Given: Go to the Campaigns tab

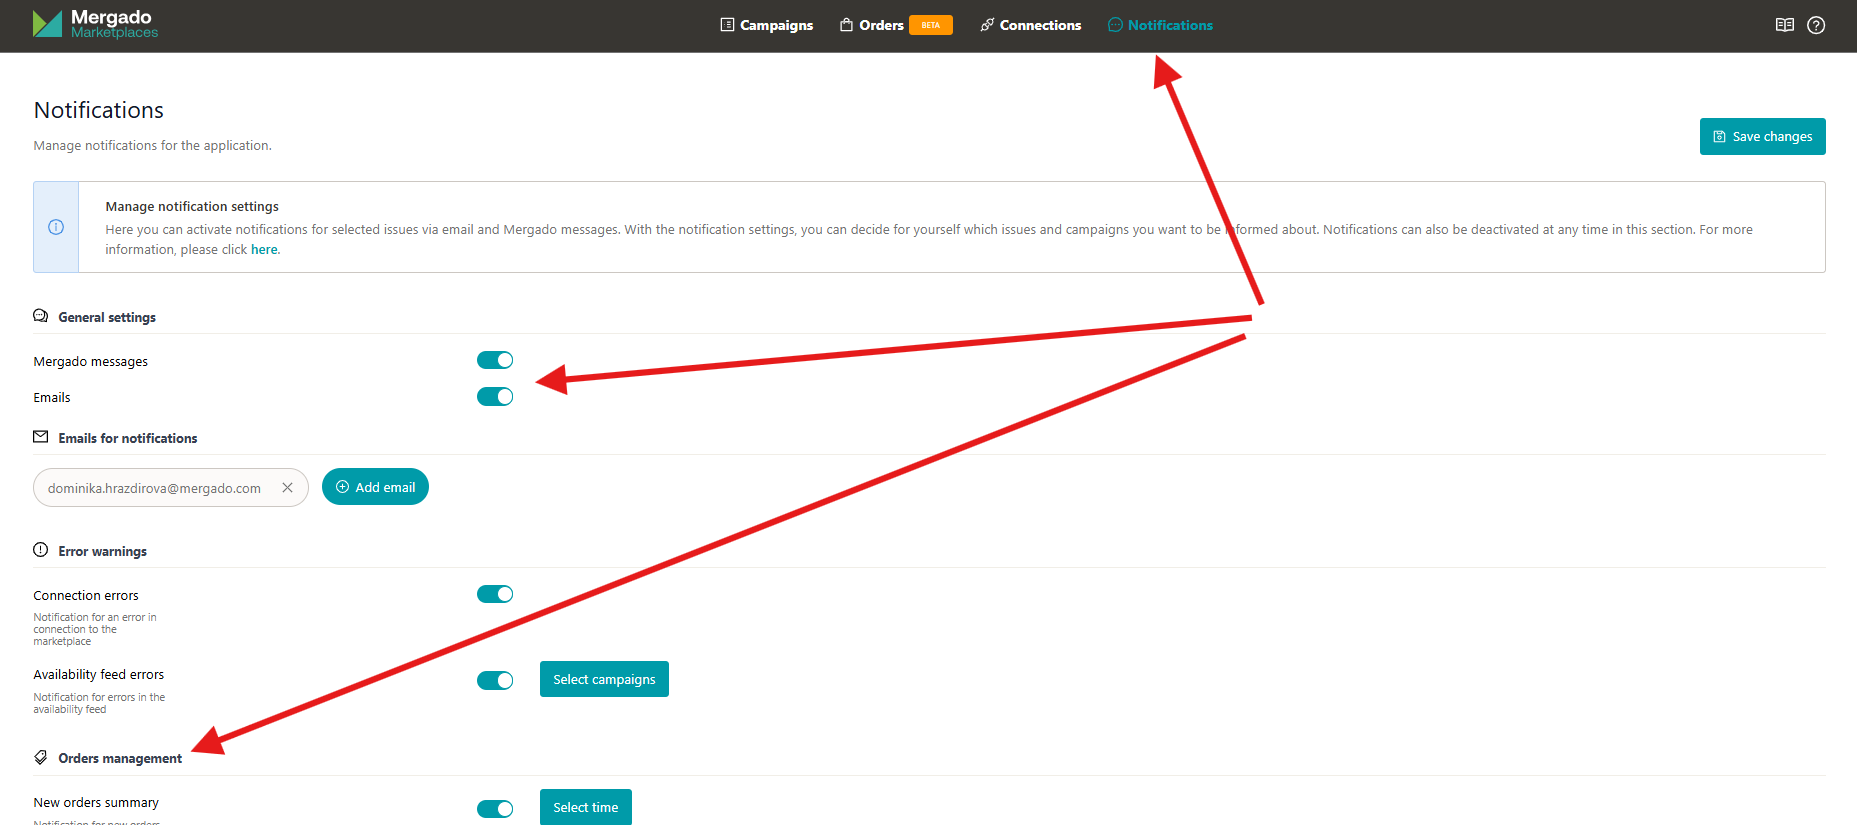Looking at the screenshot, I should pos(766,25).
